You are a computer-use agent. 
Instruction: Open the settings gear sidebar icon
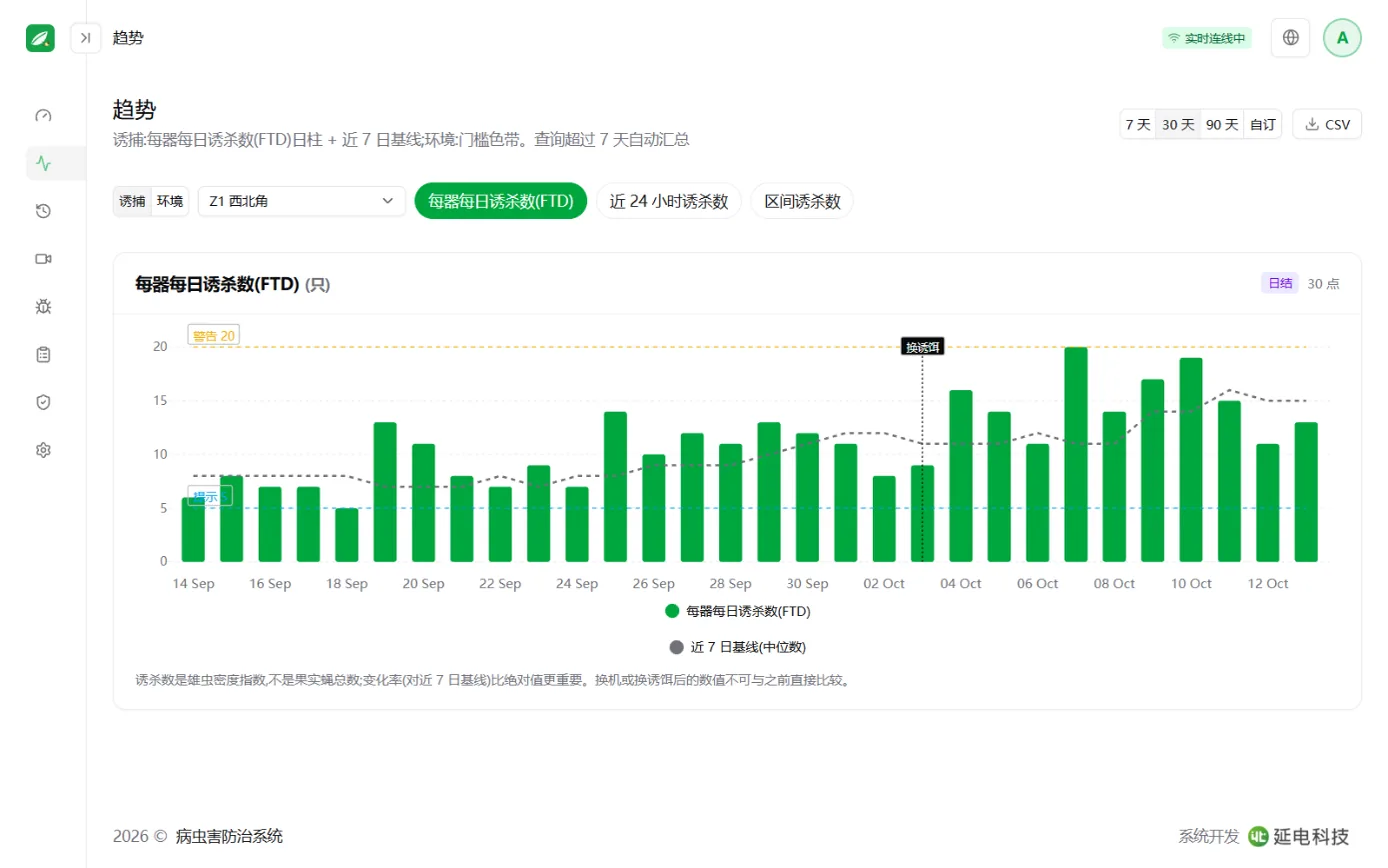(x=43, y=450)
